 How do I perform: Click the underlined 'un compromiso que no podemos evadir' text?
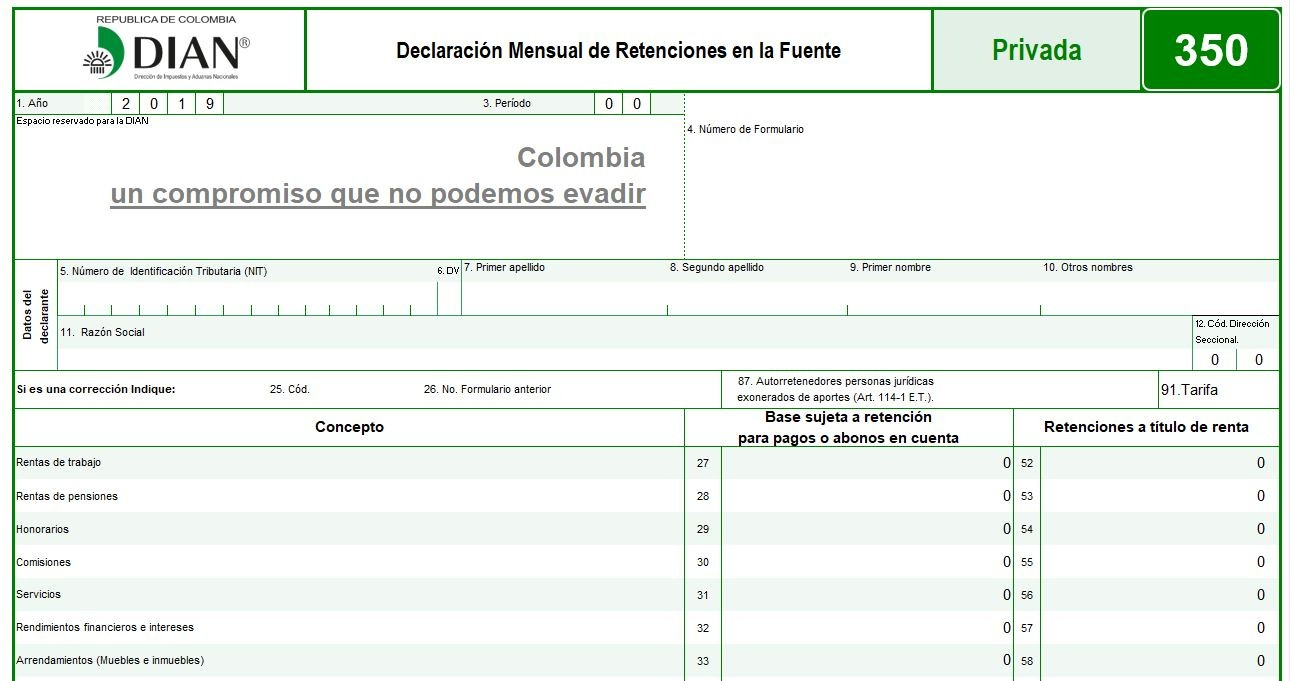[378, 194]
